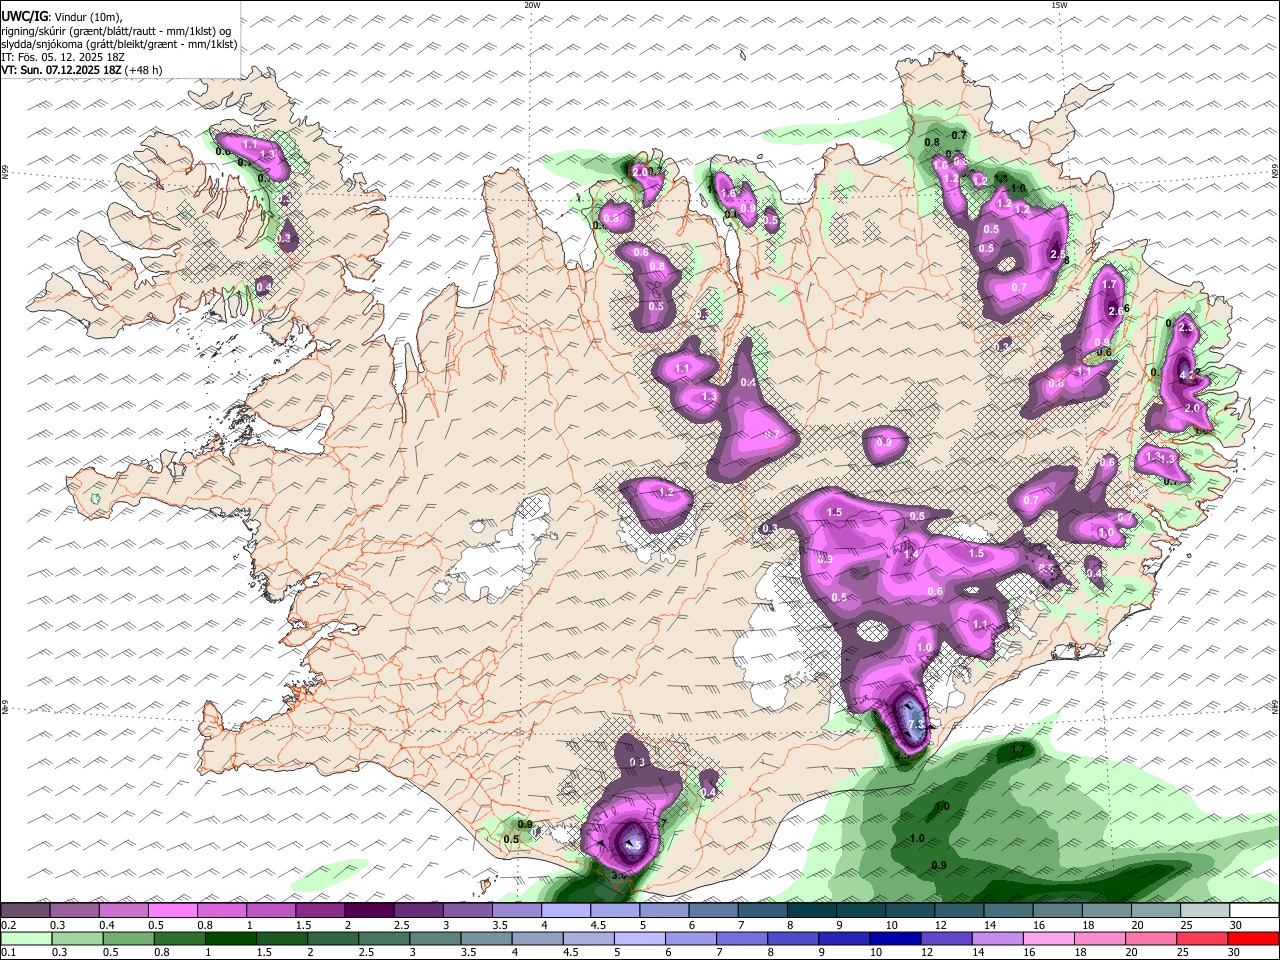The width and height of the screenshot is (1280, 960).
Task: Click the medium green 0.5 rain legend swatch
Action: click(x=128, y=938)
